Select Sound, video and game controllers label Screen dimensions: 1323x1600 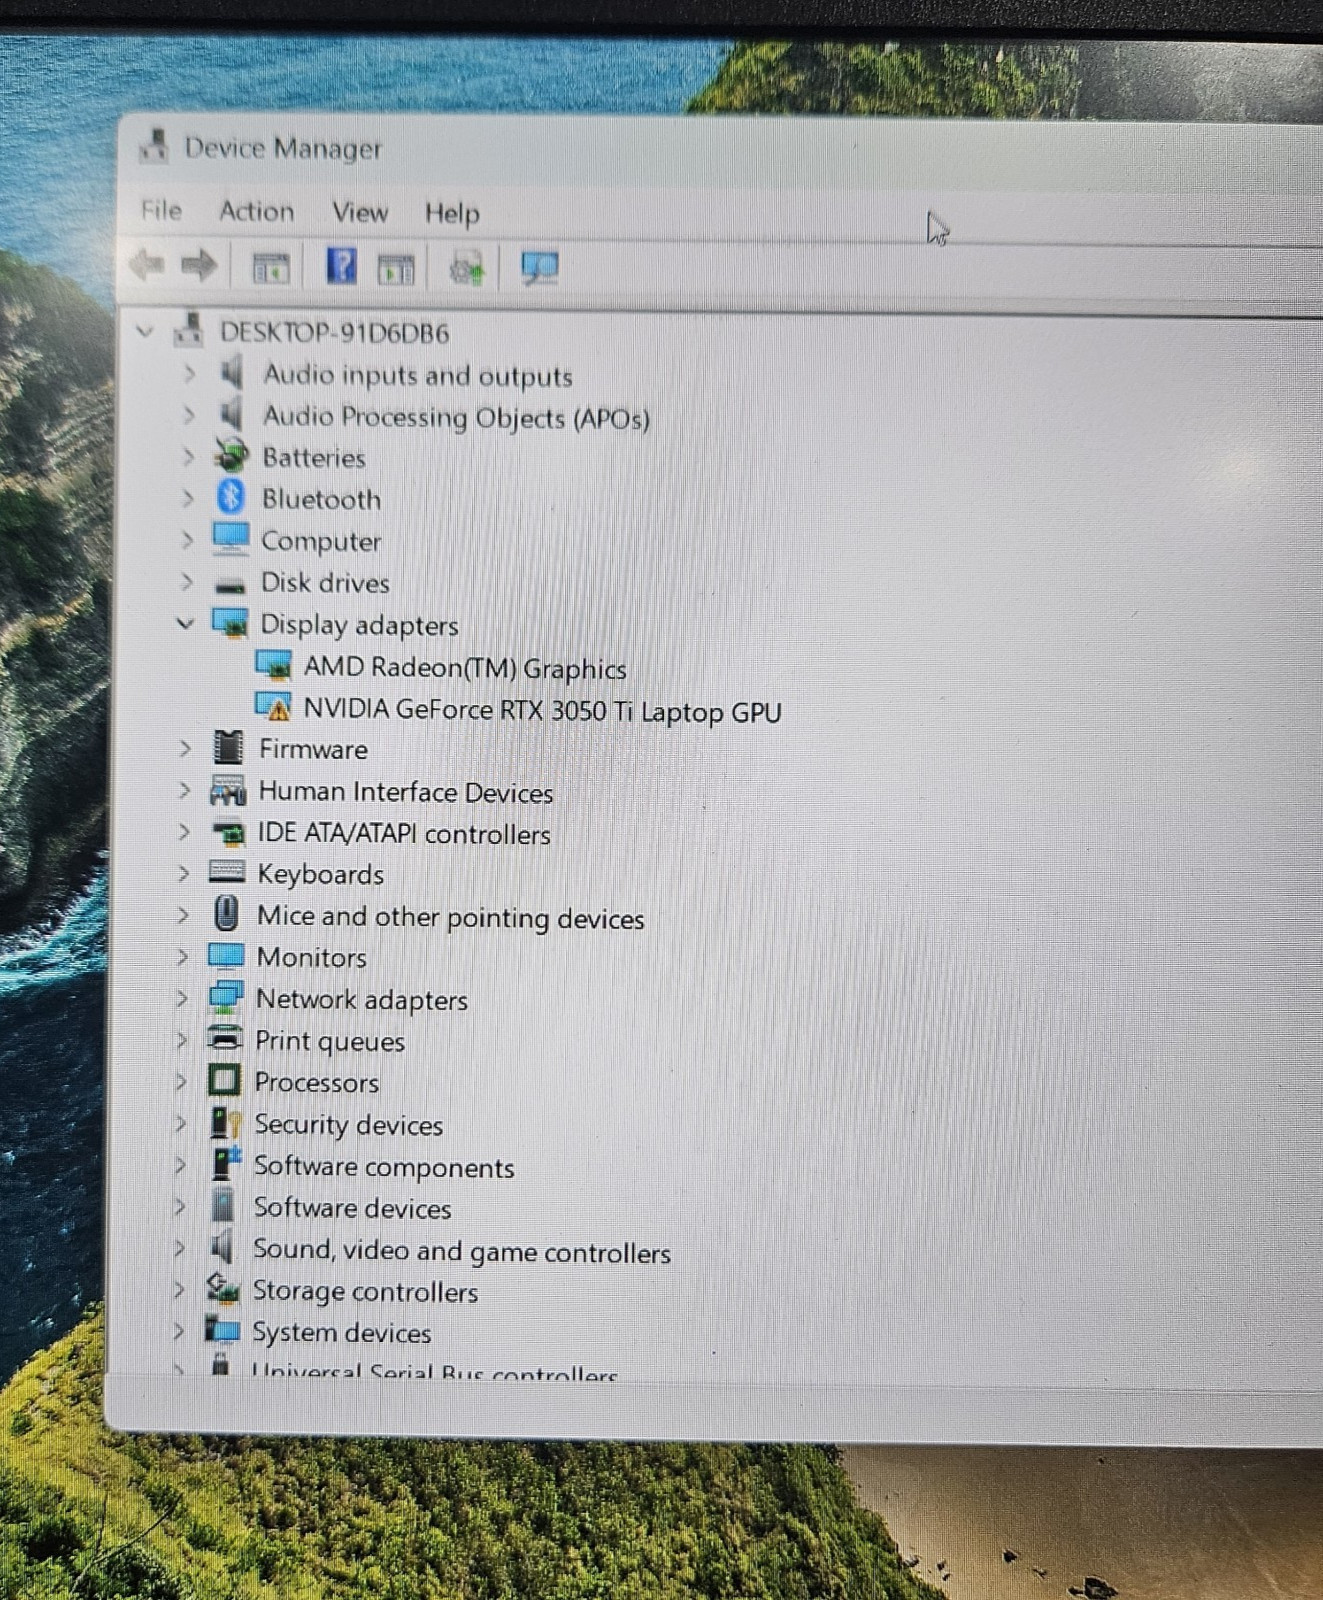(x=461, y=1251)
